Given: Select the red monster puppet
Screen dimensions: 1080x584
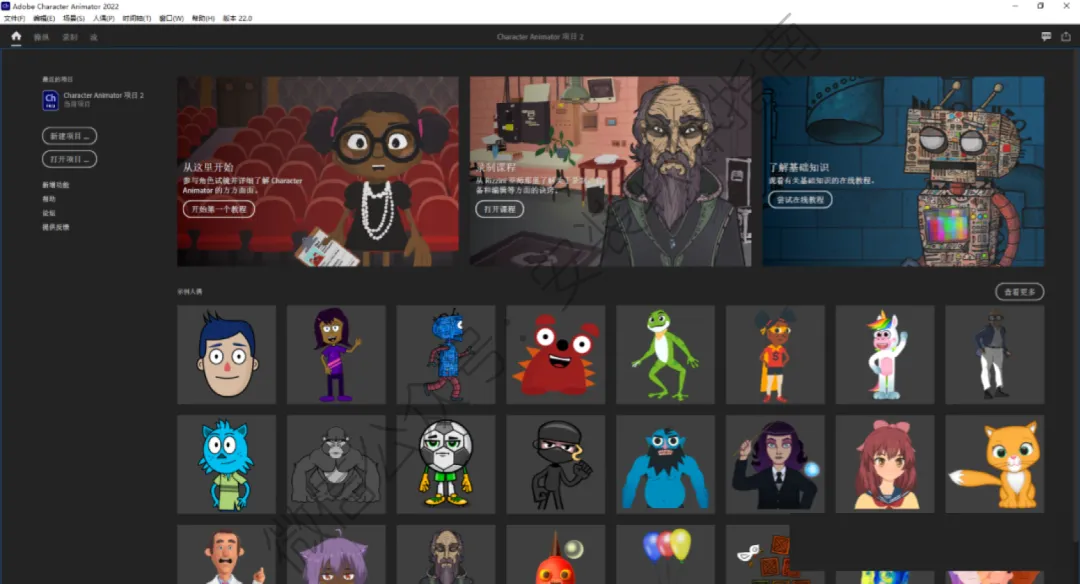Looking at the screenshot, I should 556,355.
